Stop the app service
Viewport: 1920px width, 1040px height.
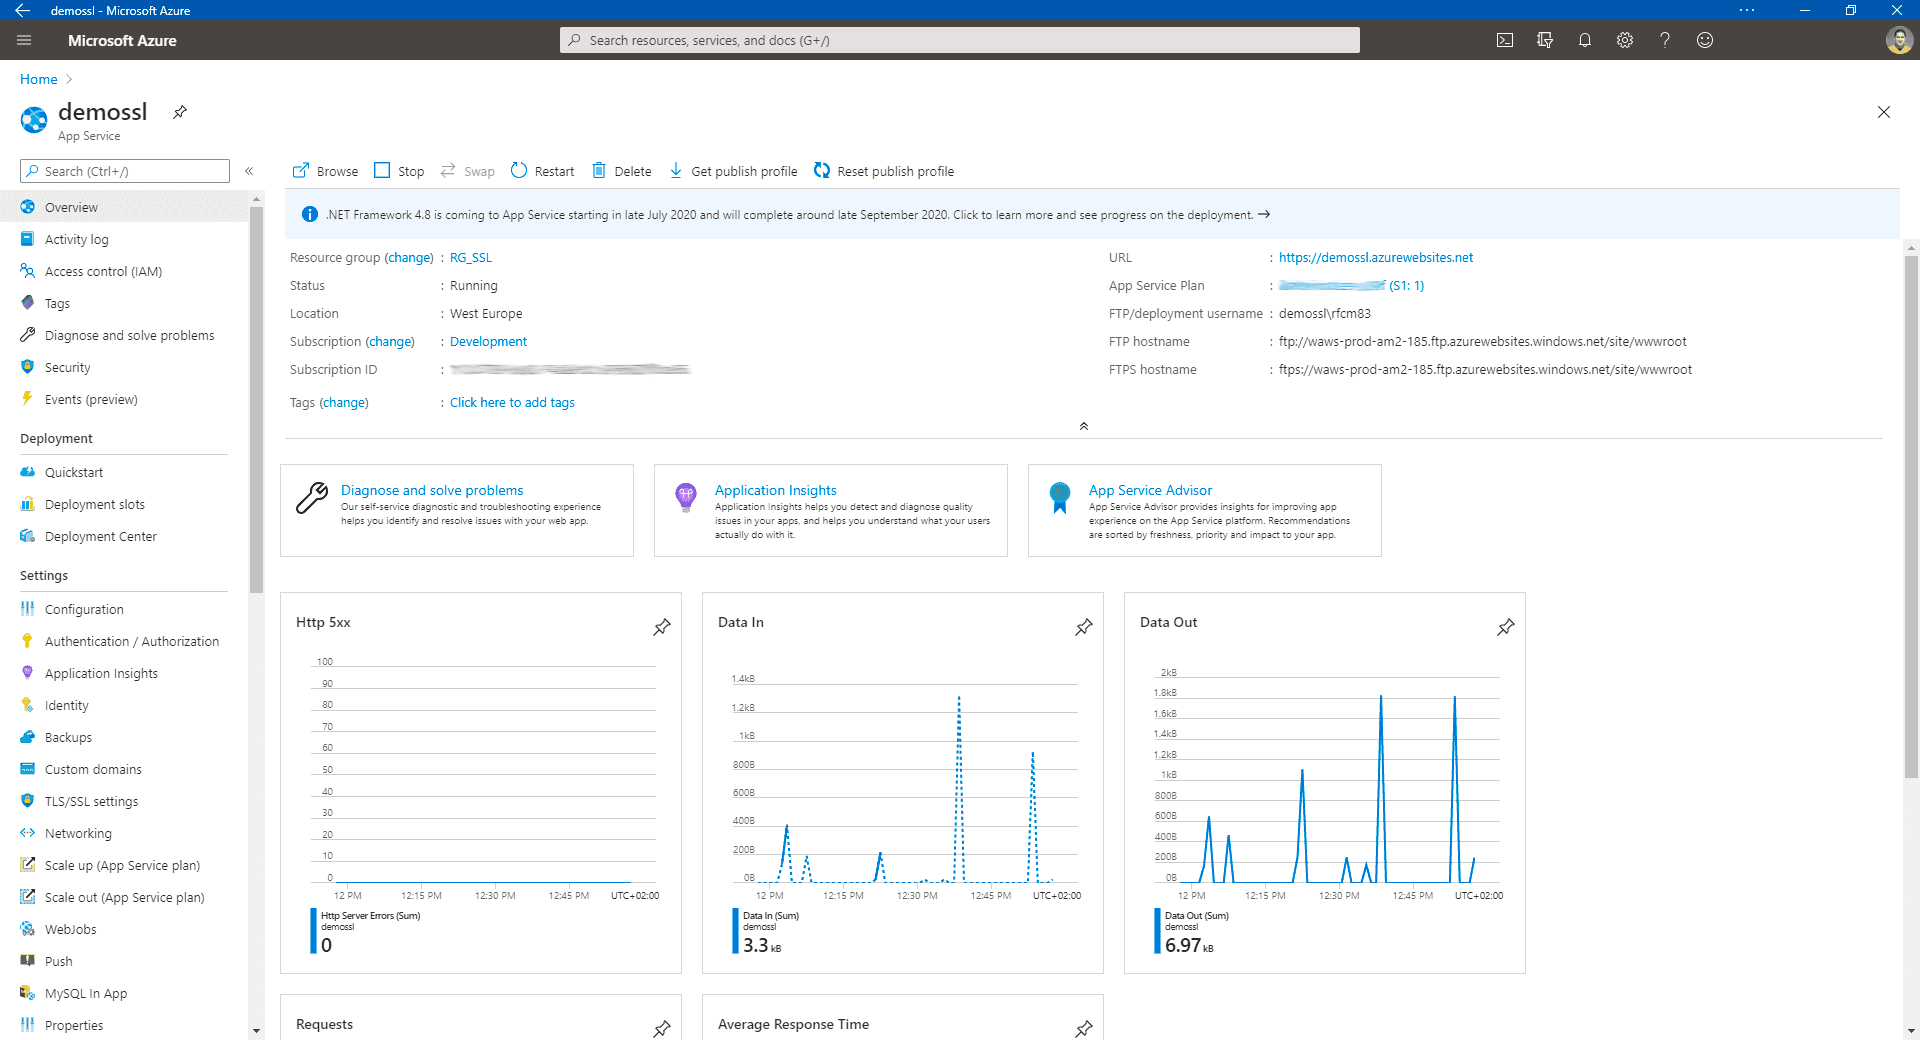pos(399,171)
